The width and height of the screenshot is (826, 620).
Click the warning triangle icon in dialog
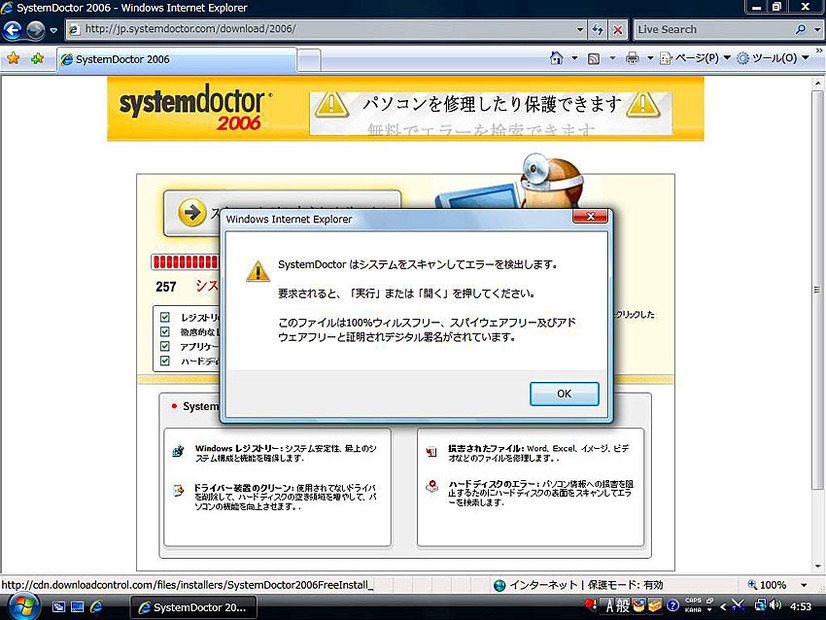coord(258,271)
